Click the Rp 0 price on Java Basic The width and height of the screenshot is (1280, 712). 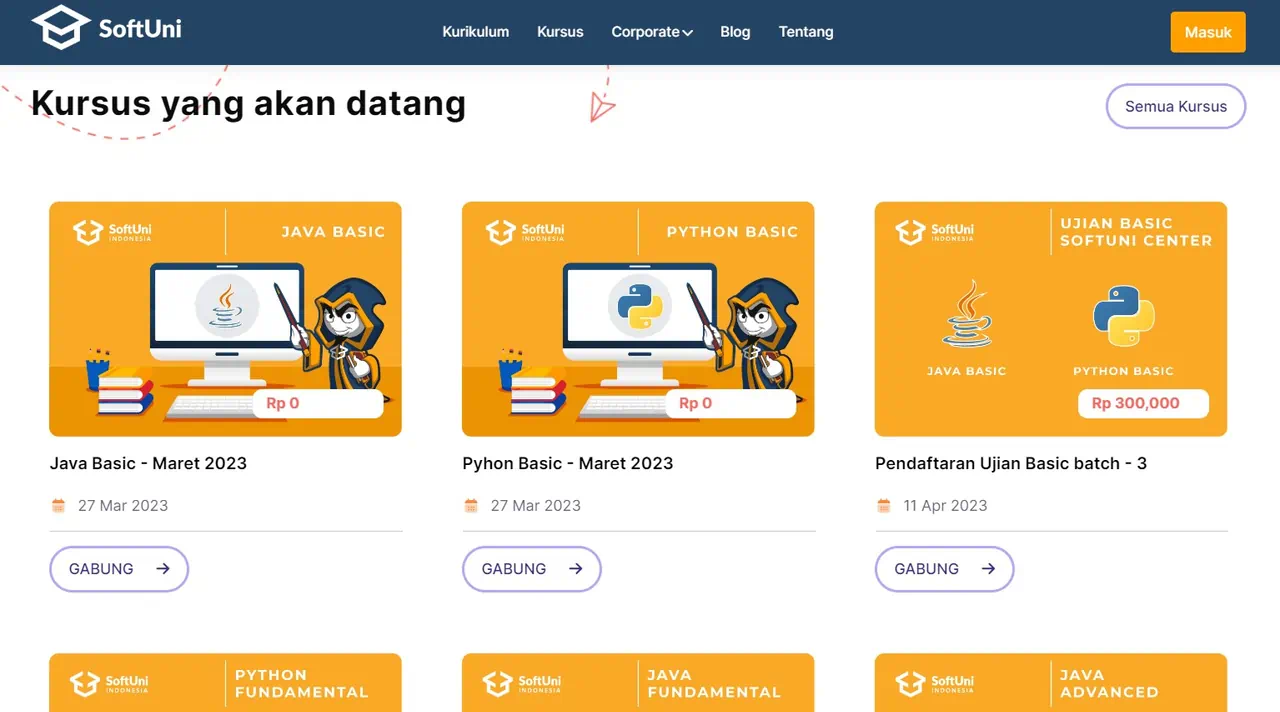(x=283, y=403)
